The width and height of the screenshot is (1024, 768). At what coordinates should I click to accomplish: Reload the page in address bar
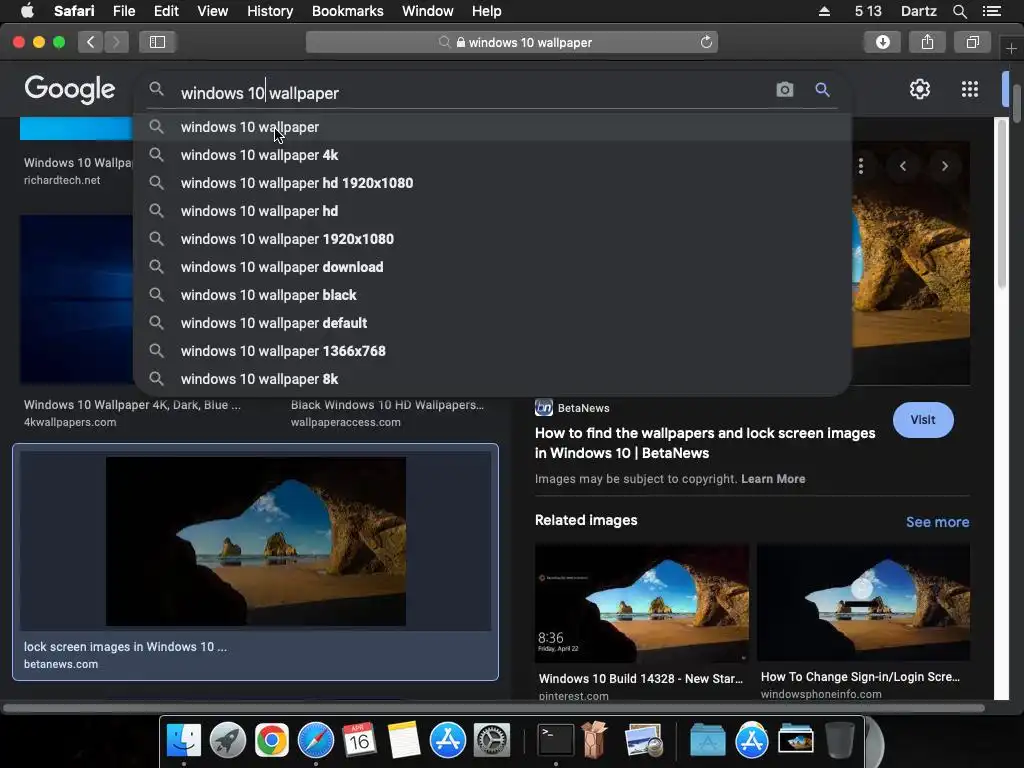pyautogui.click(x=706, y=42)
